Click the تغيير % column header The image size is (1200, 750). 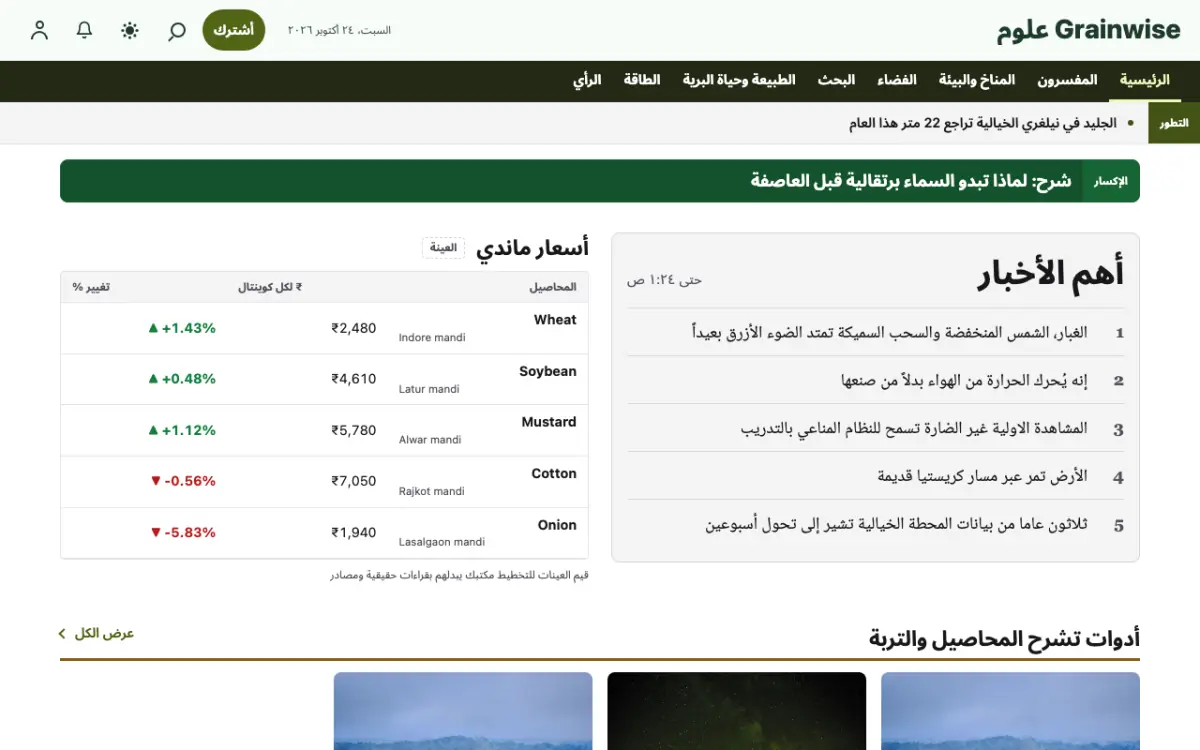pos(91,287)
